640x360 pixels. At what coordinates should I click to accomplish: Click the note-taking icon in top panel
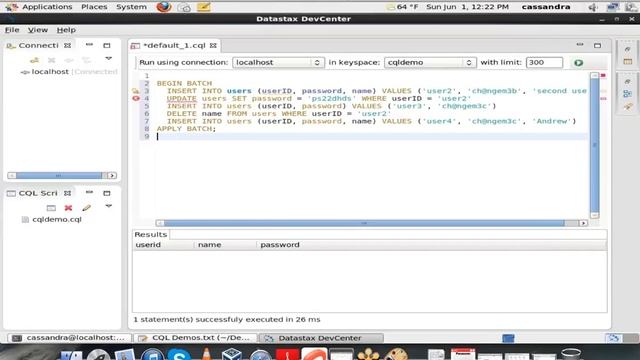coord(203,7)
